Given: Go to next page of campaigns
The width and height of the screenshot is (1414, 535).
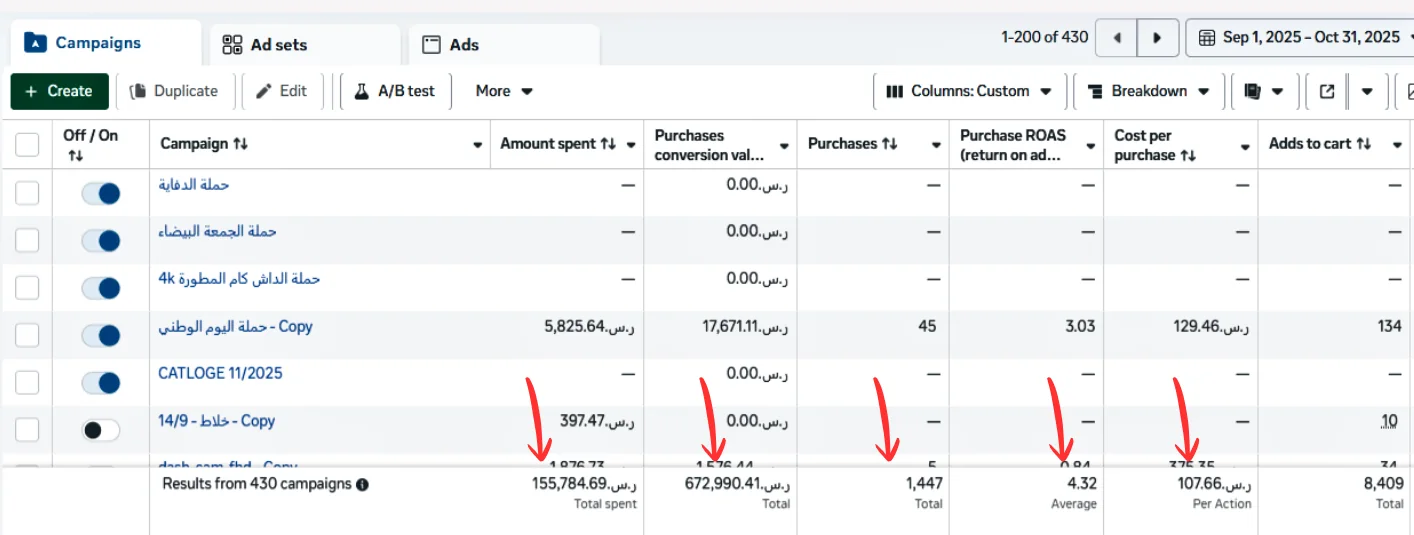Looking at the screenshot, I should coord(1157,38).
